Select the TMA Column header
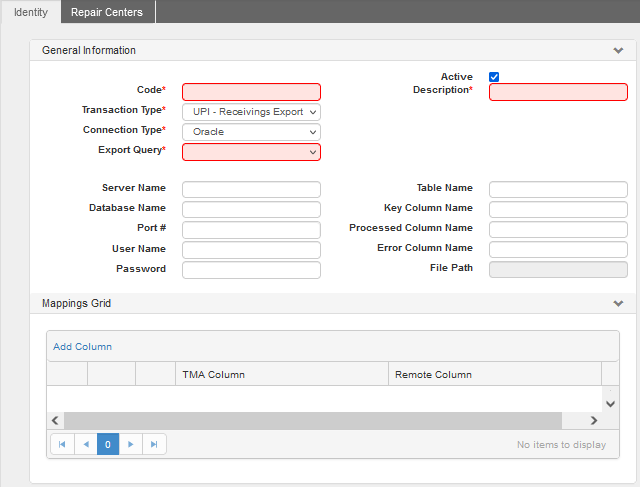Viewport: 640px width, 487px height. click(x=282, y=374)
